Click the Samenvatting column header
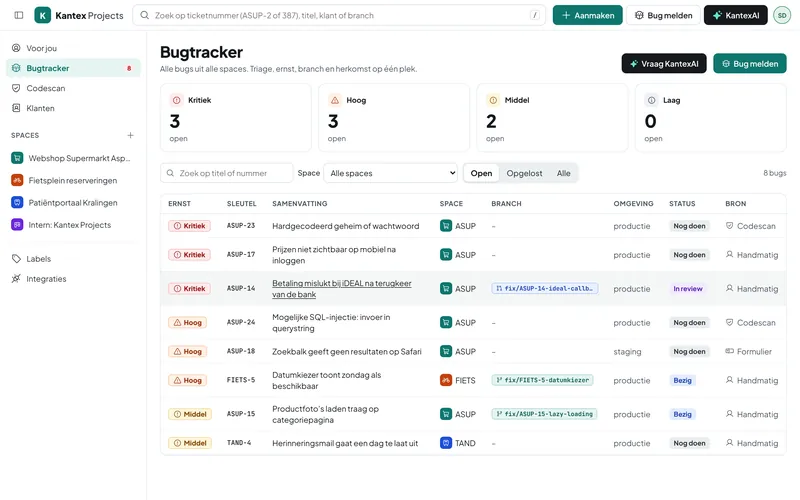Image resolution: width=800 pixels, height=500 pixels. coord(300,204)
